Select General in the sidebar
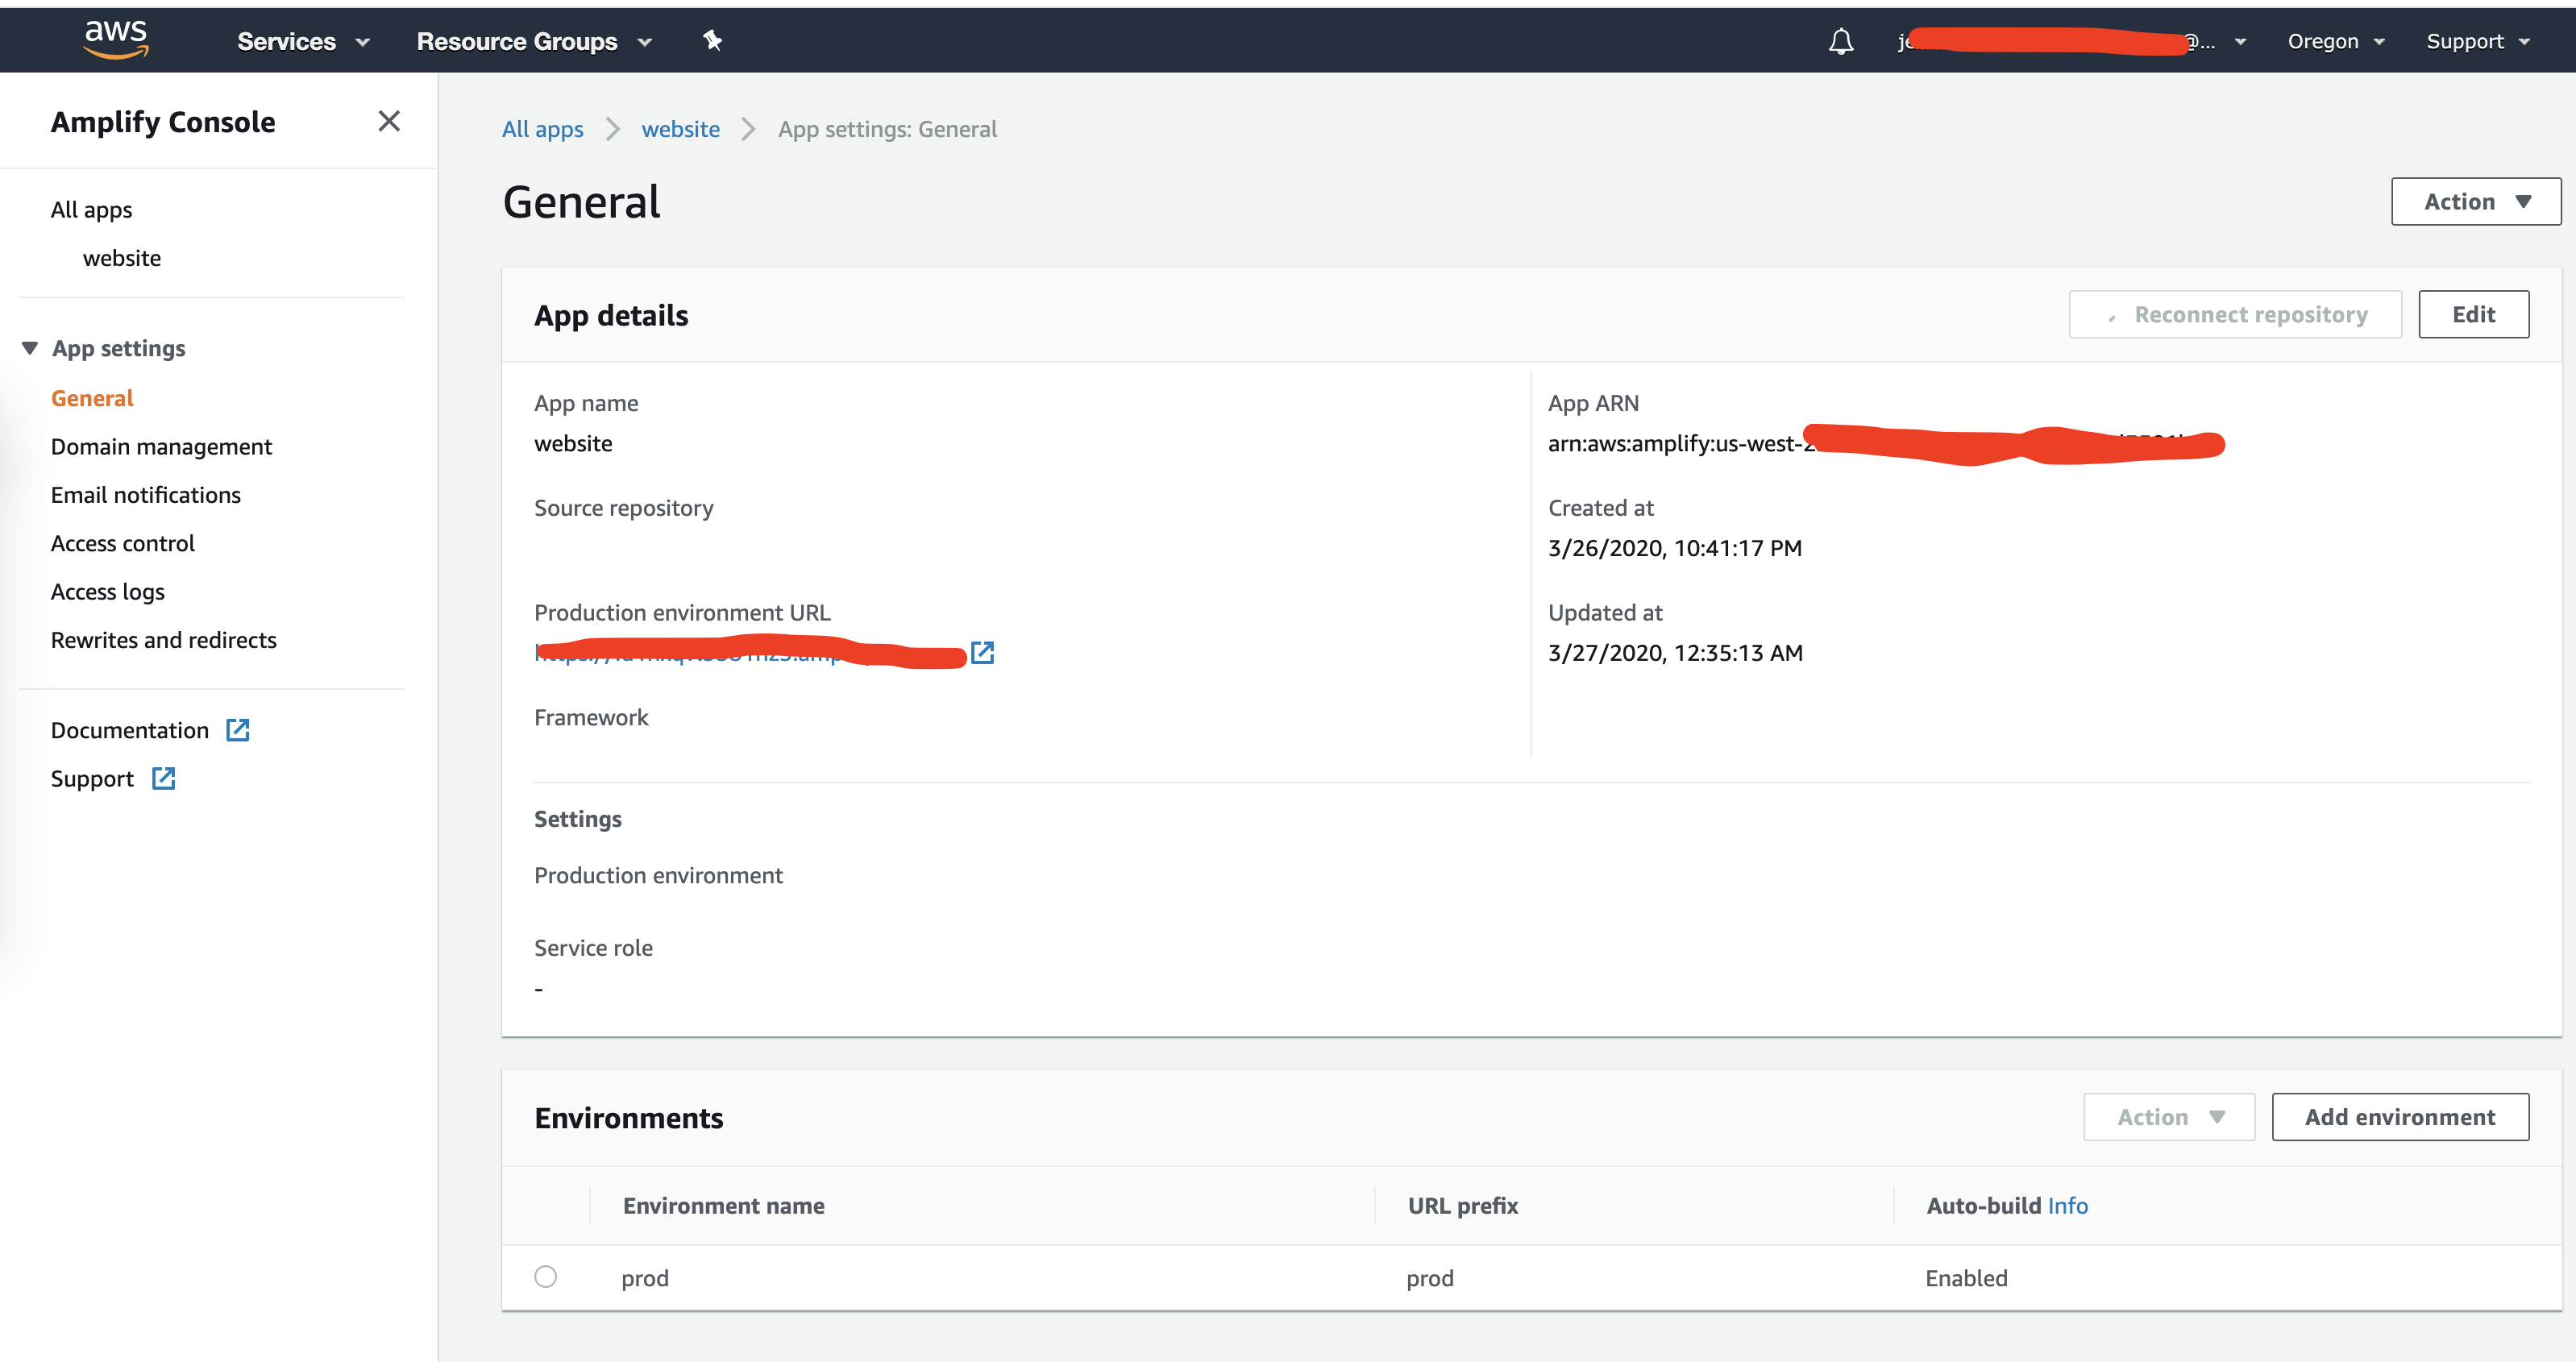 click(x=92, y=398)
